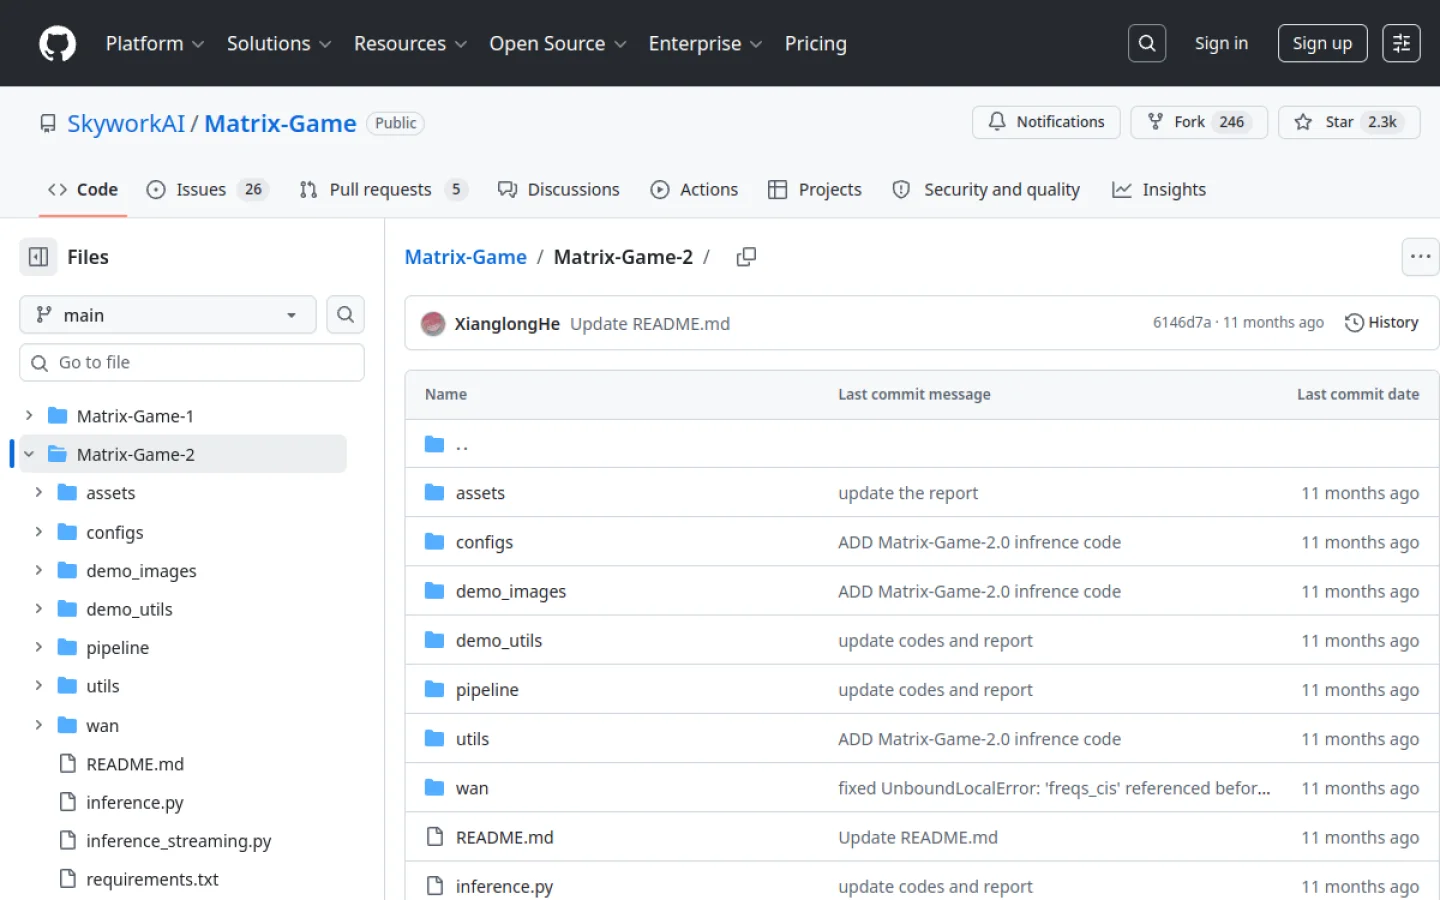The height and width of the screenshot is (900, 1440).
Task: Open the Actions tab
Action: 694,190
